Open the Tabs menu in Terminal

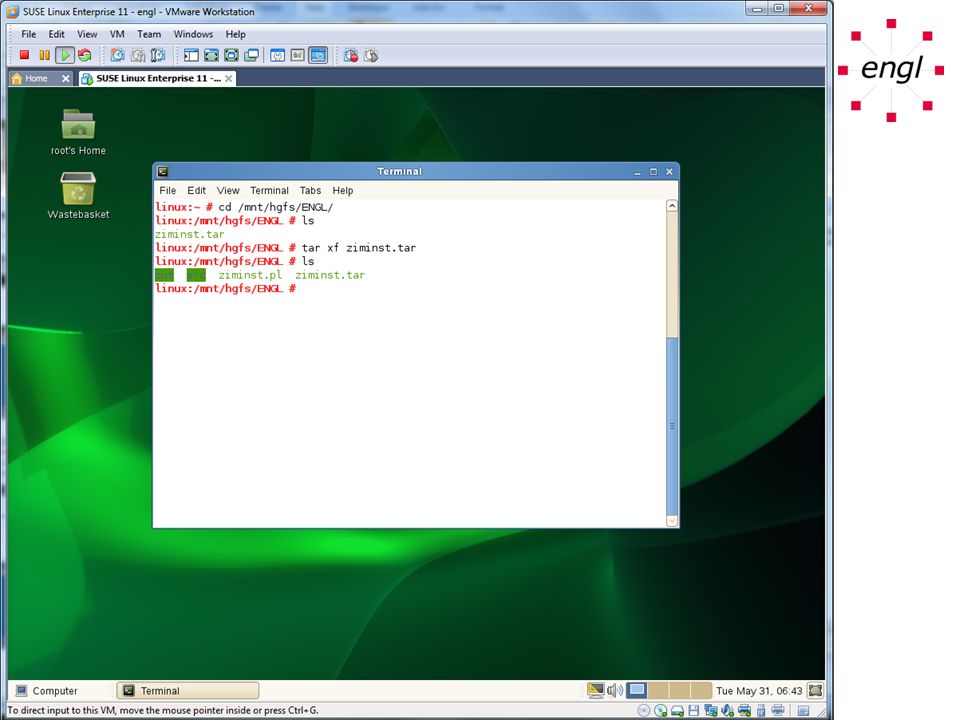pyautogui.click(x=310, y=190)
